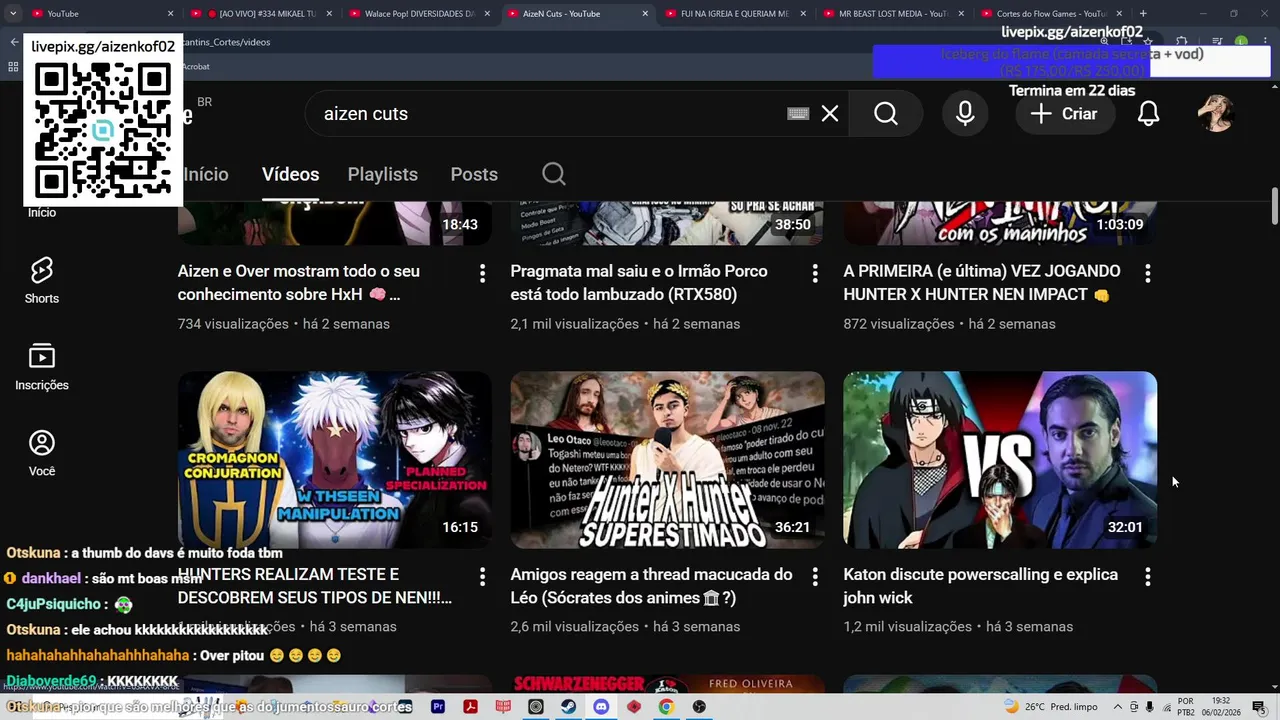This screenshot has width=1280, height=720.
Task: Click the Cromagnon Conjuration nen test thumbnail
Action: click(335, 460)
